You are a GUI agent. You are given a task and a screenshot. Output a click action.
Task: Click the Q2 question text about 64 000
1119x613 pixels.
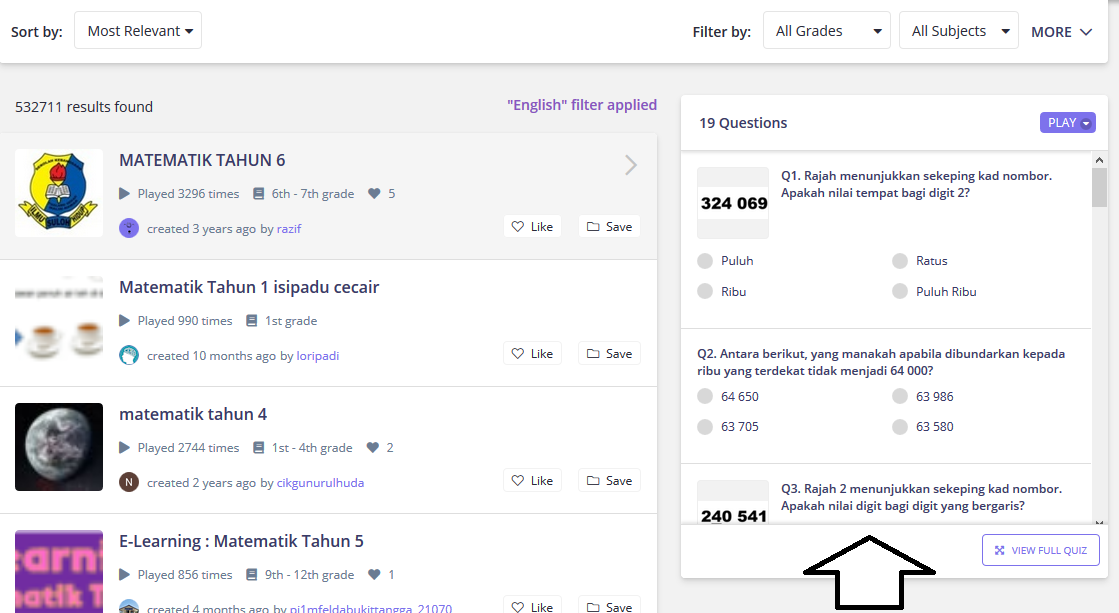(881, 362)
